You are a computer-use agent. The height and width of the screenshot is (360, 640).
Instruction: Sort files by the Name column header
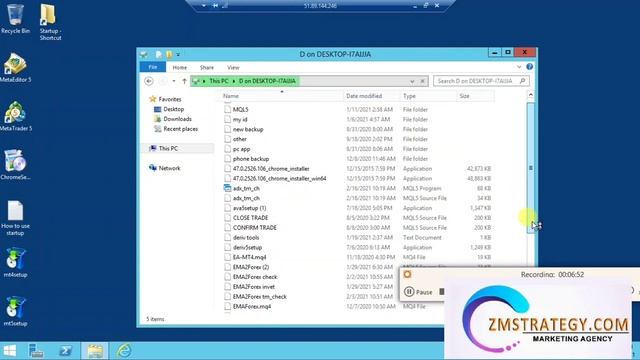[282, 96]
